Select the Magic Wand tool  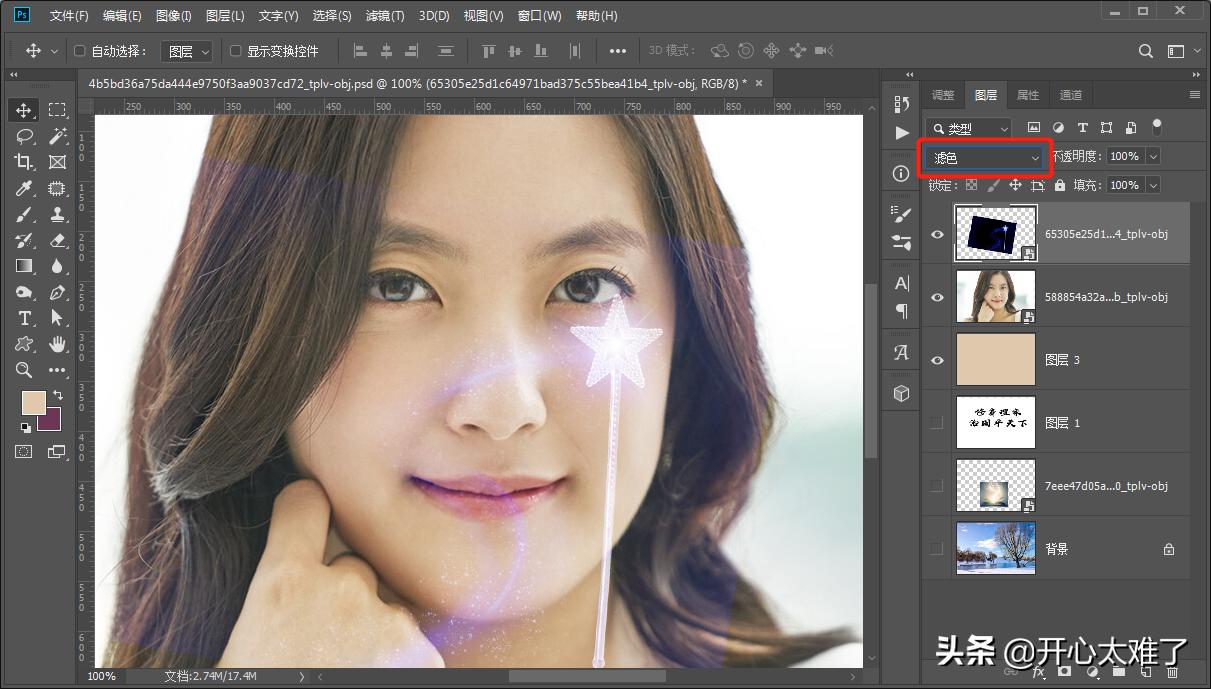pyautogui.click(x=57, y=136)
